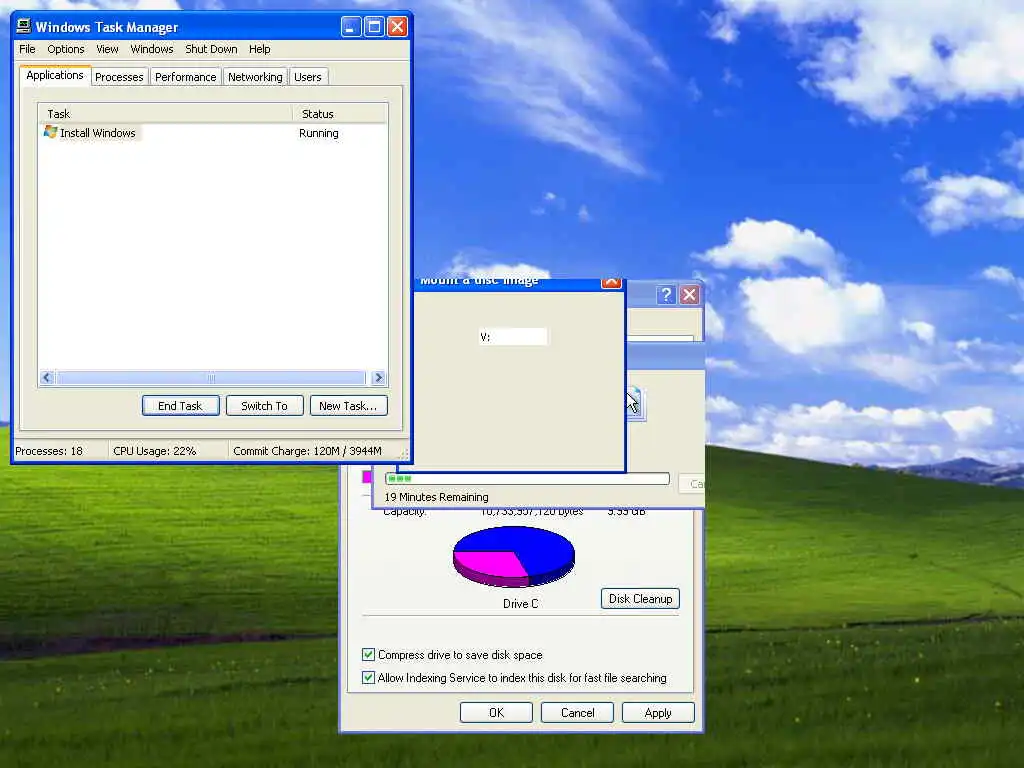Click the New Task... button
The image size is (1024, 768).
pyautogui.click(x=348, y=406)
